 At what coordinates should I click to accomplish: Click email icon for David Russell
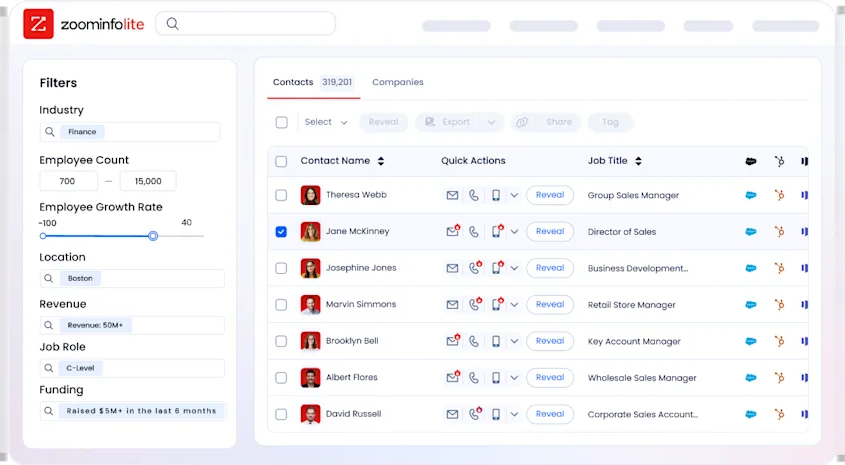[x=452, y=414]
